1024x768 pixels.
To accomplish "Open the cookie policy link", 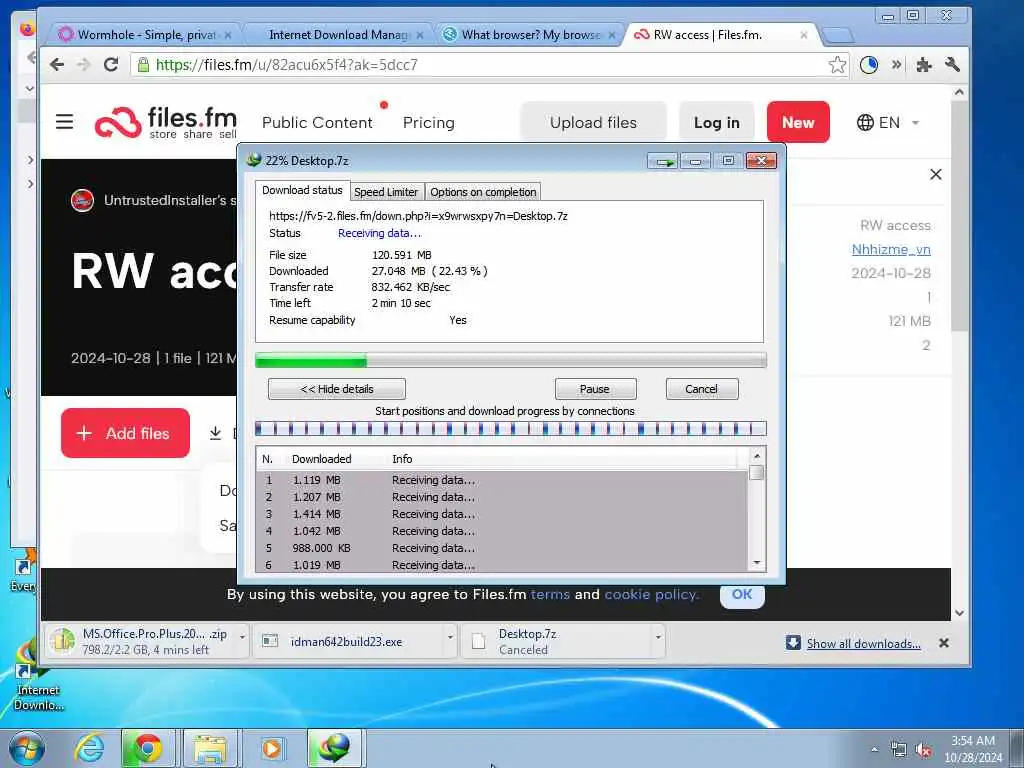I will [x=651, y=594].
